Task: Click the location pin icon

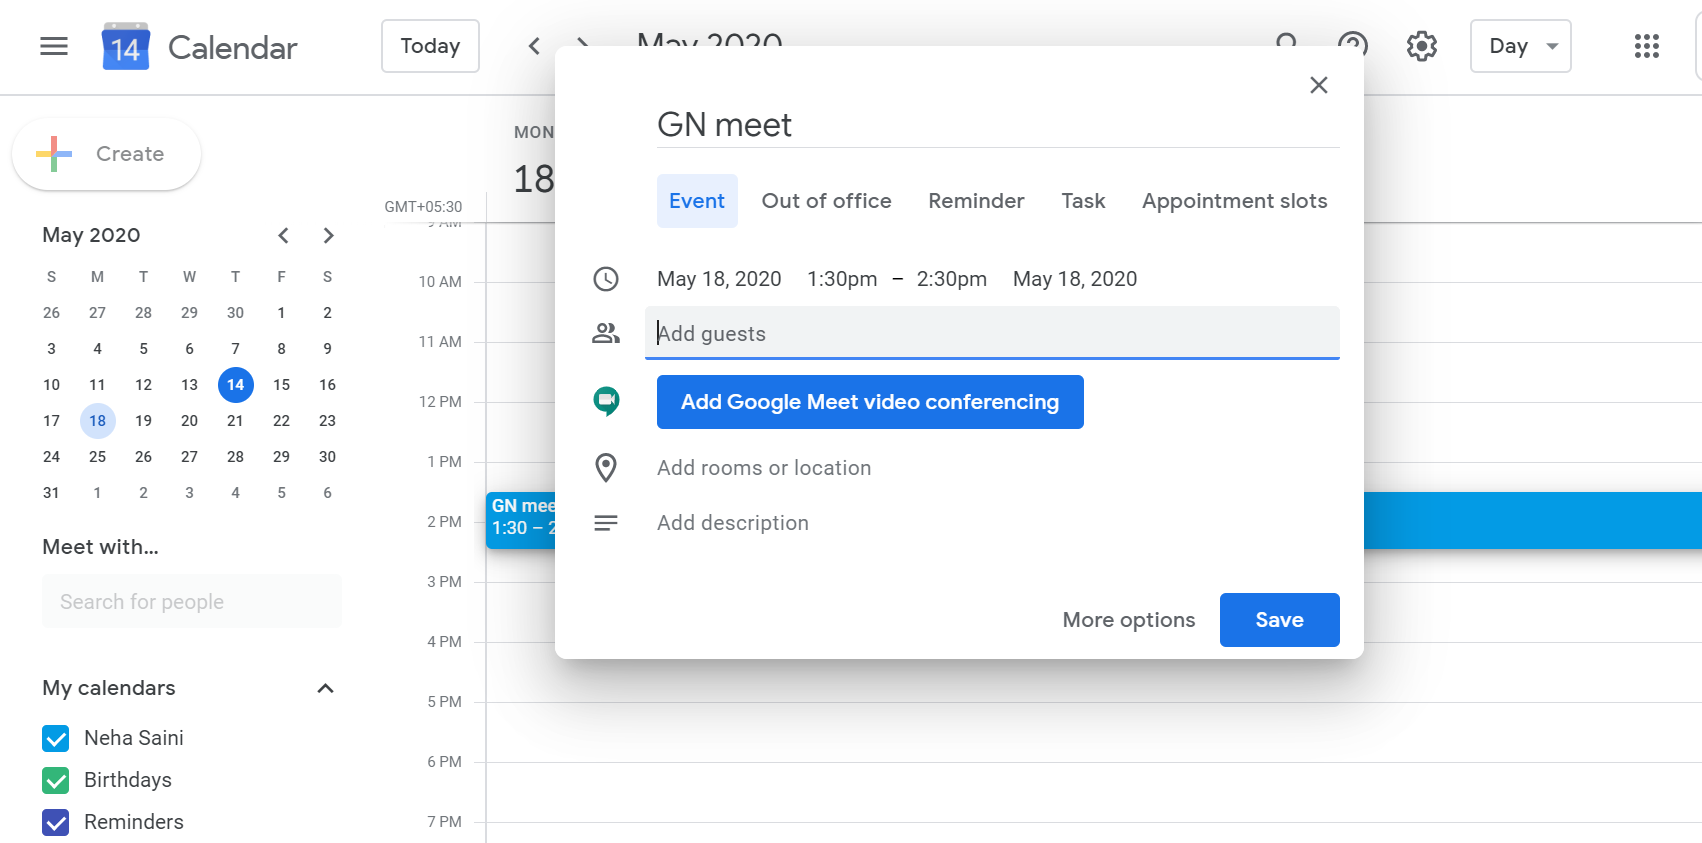Action: [606, 467]
